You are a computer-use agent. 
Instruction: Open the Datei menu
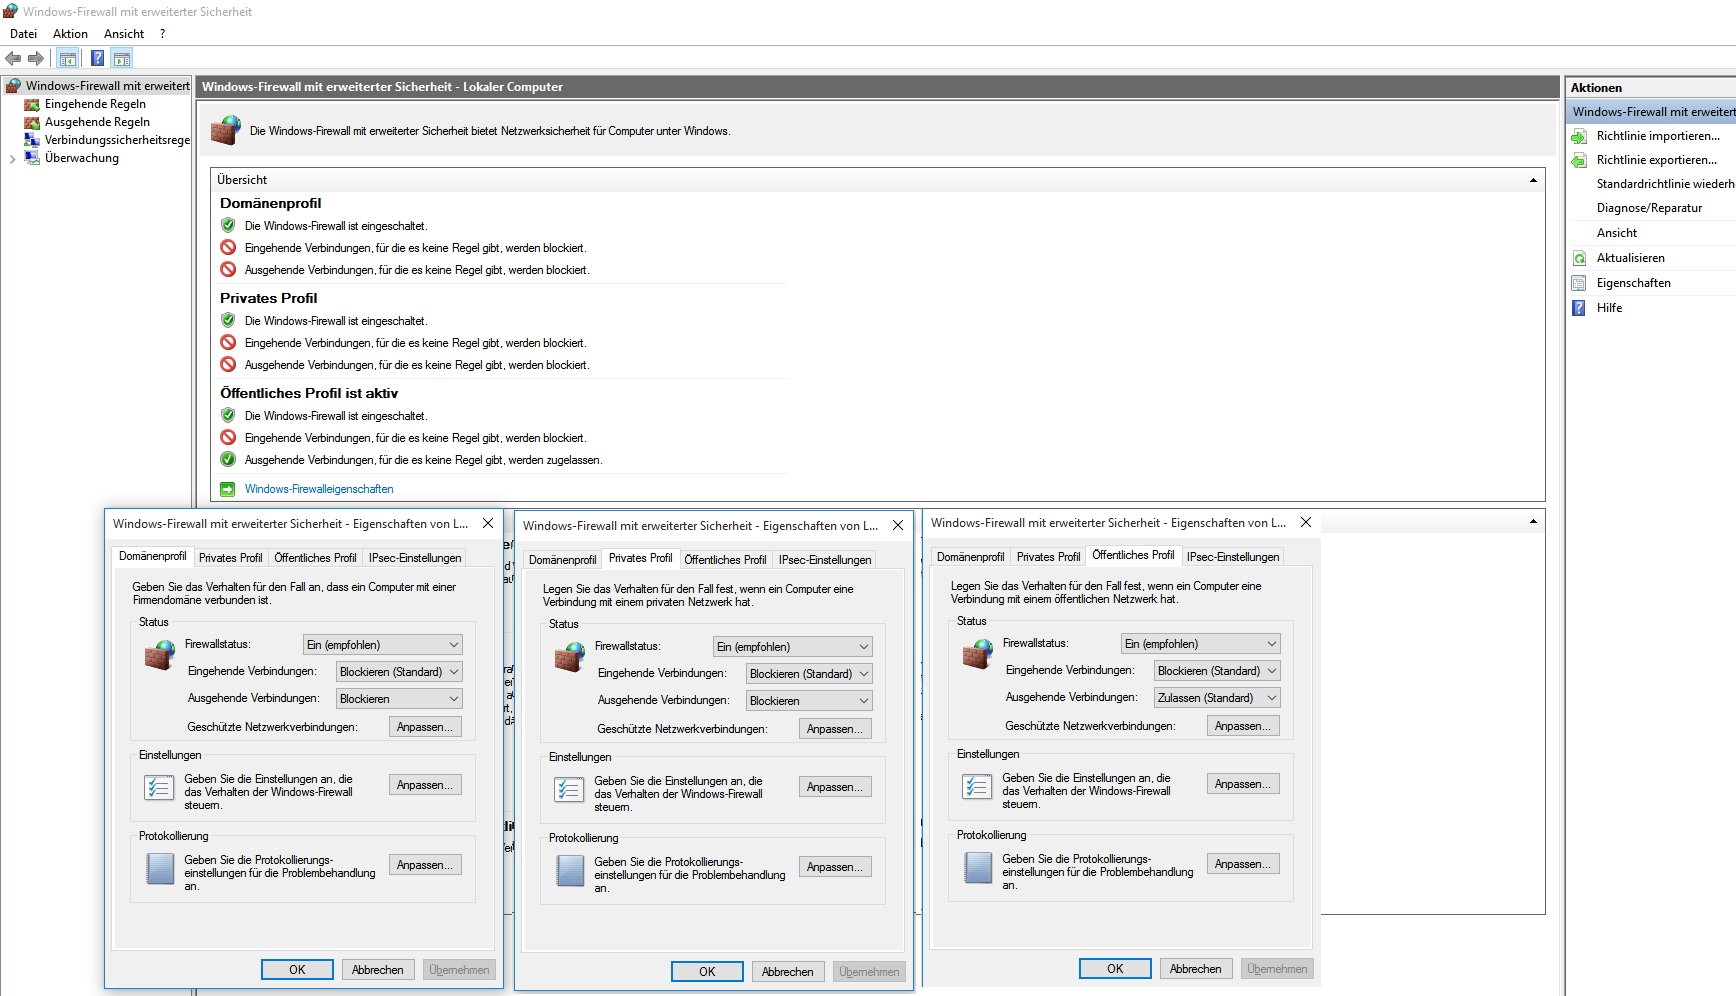23,34
